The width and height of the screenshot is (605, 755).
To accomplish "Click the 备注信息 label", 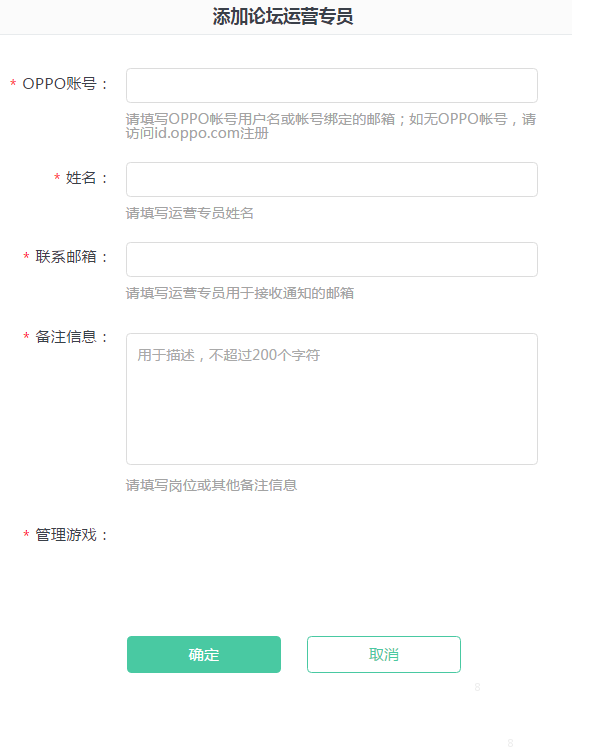I will [73, 337].
